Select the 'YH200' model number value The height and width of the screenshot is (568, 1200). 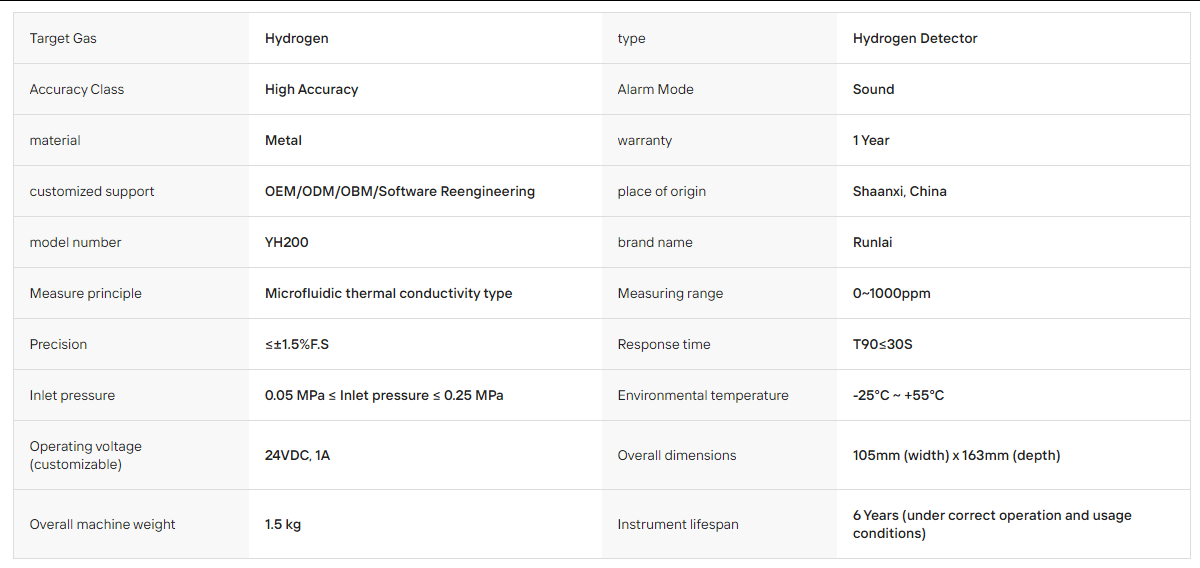287,243
